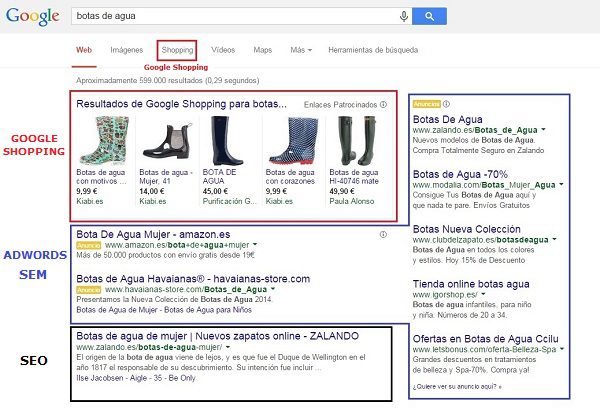600x410 pixels.
Task: Open 'Ofertas en Botas de Agua Ccilu' ad
Action: click(485, 339)
